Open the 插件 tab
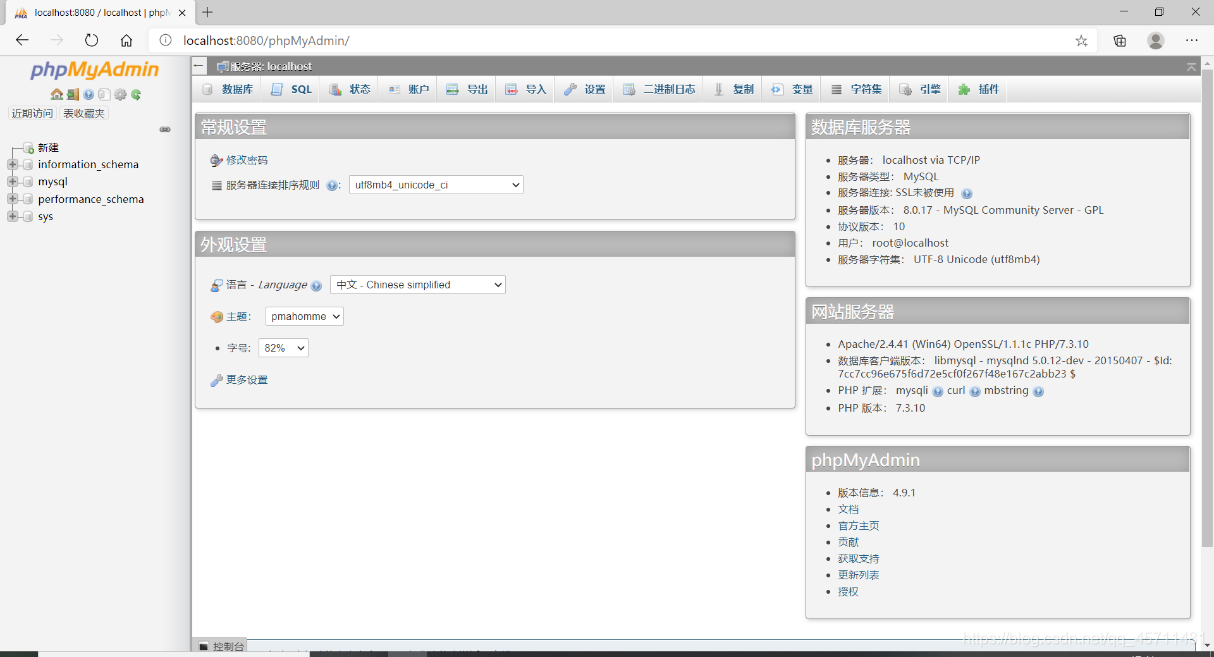This screenshot has width=1214, height=657. pyautogui.click(x=979, y=89)
